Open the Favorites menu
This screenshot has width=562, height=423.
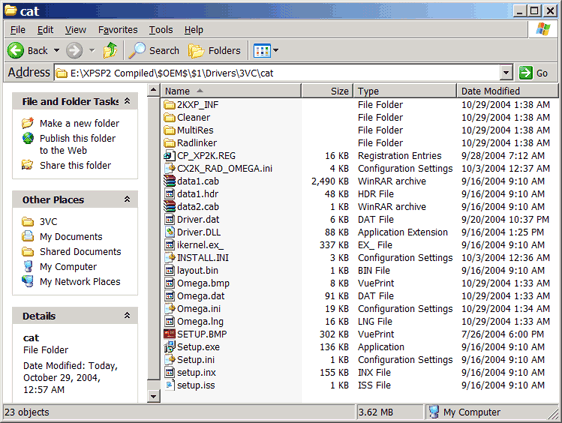point(118,30)
